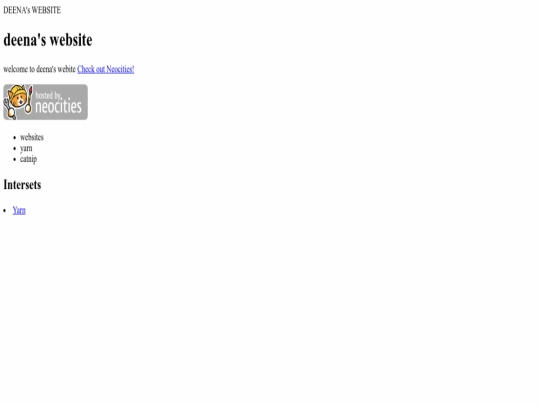Viewport: 540px width, 405px height.
Task: Click the "hosted by" text in the badge
Action: click(48, 95)
